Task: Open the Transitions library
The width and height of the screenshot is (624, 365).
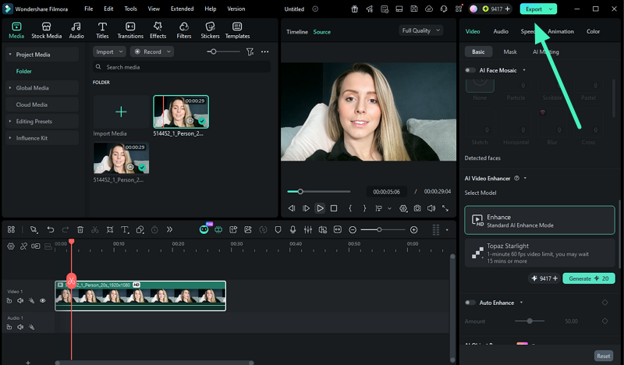Action: click(130, 30)
